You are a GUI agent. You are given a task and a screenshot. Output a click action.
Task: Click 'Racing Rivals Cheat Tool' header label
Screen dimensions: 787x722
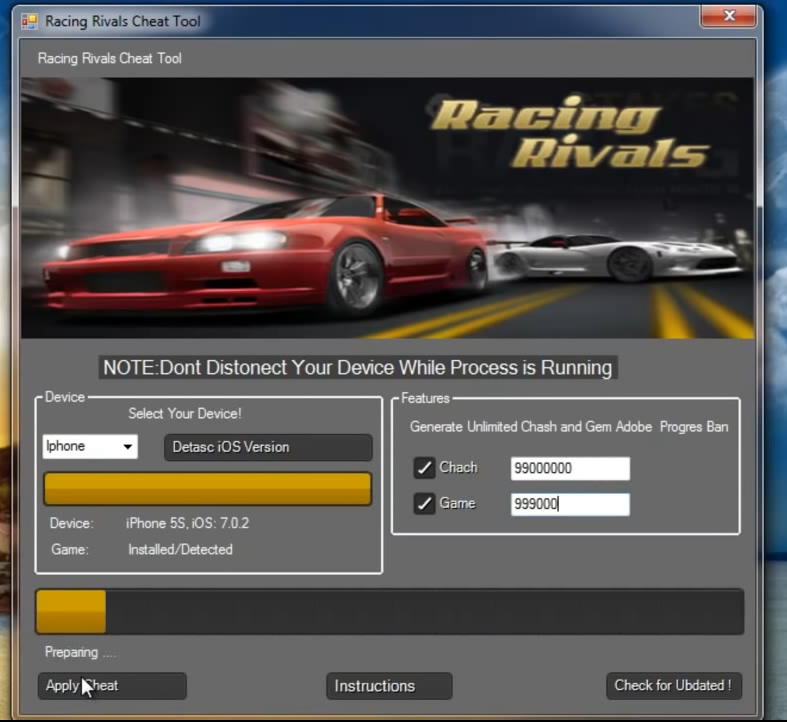pyautogui.click(x=109, y=58)
